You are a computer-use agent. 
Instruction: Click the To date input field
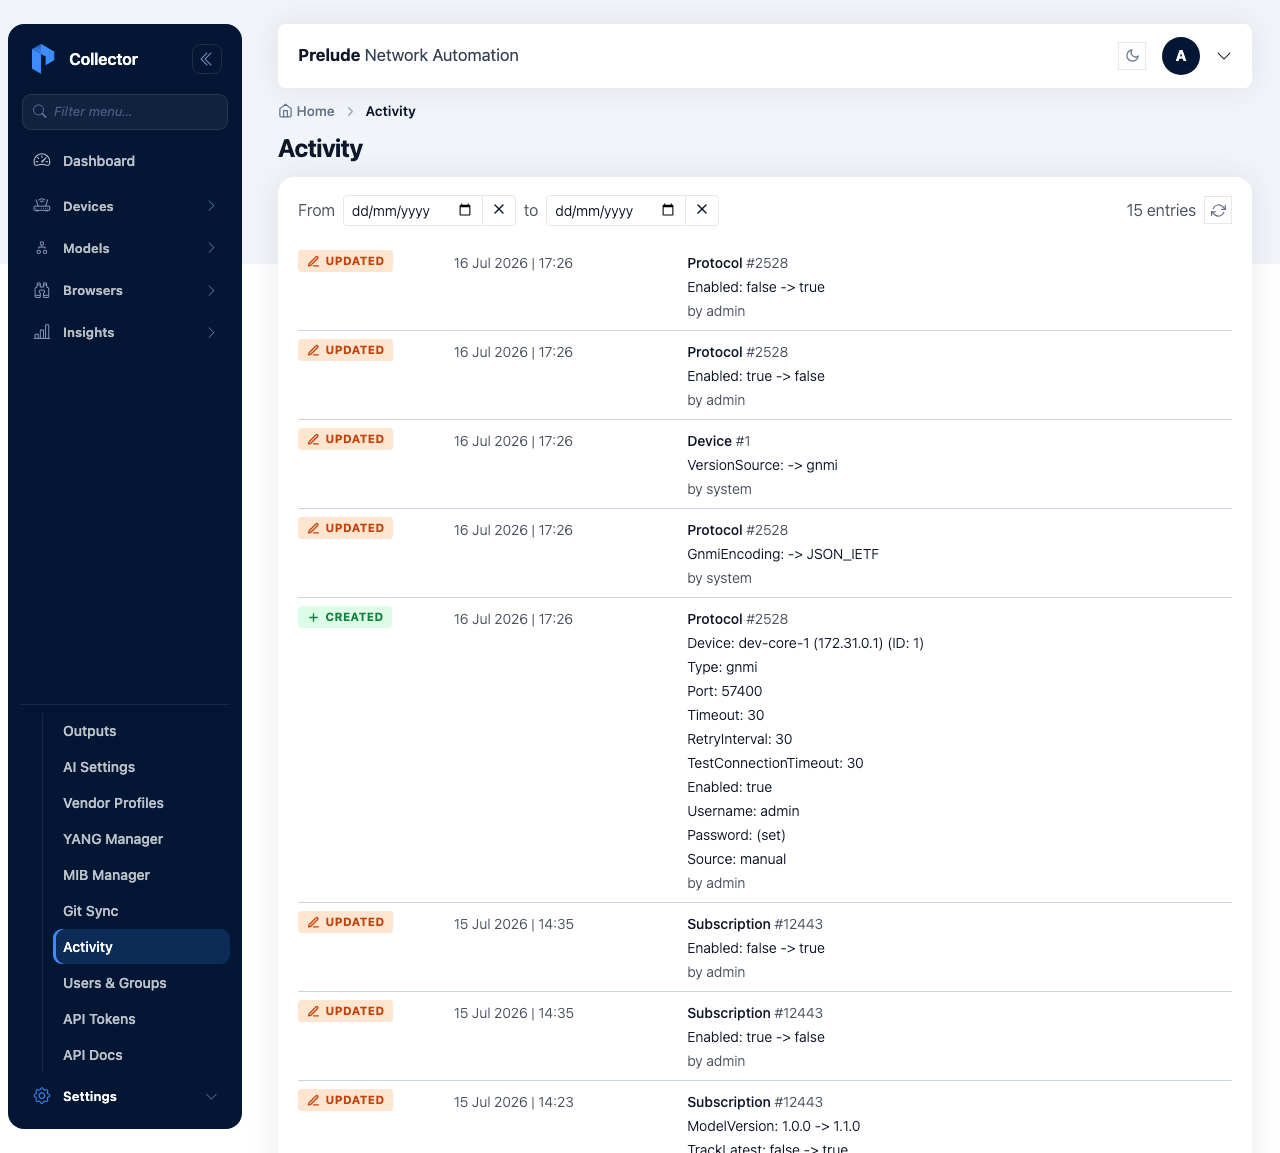point(615,210)
